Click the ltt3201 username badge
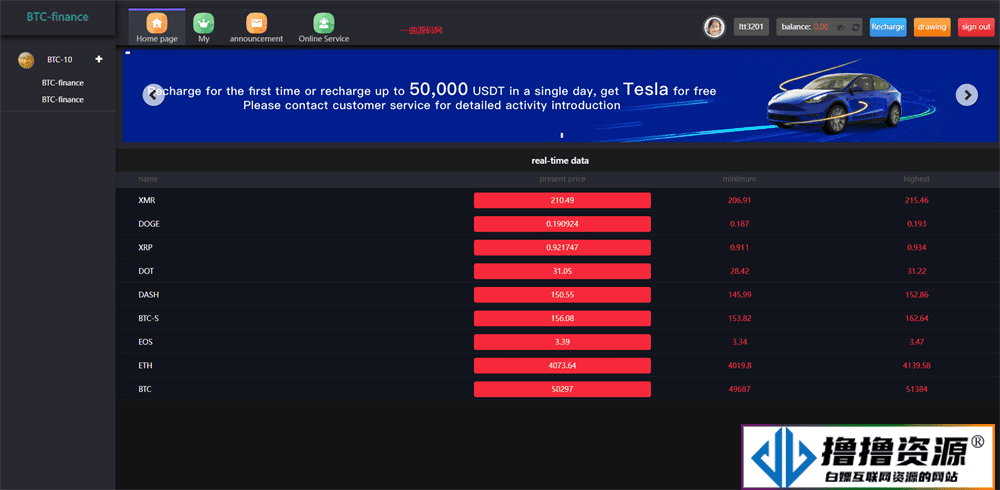Viewport: 1000px width, 490px height. pos(751,27)
